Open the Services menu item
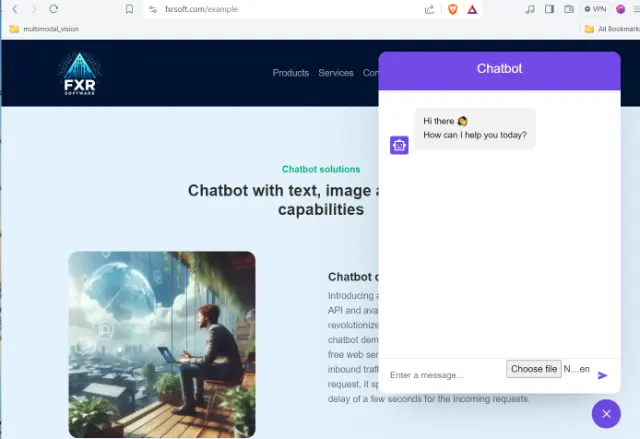Image resolution: width=640 pixels, height=439 pixels. (336, 73)
